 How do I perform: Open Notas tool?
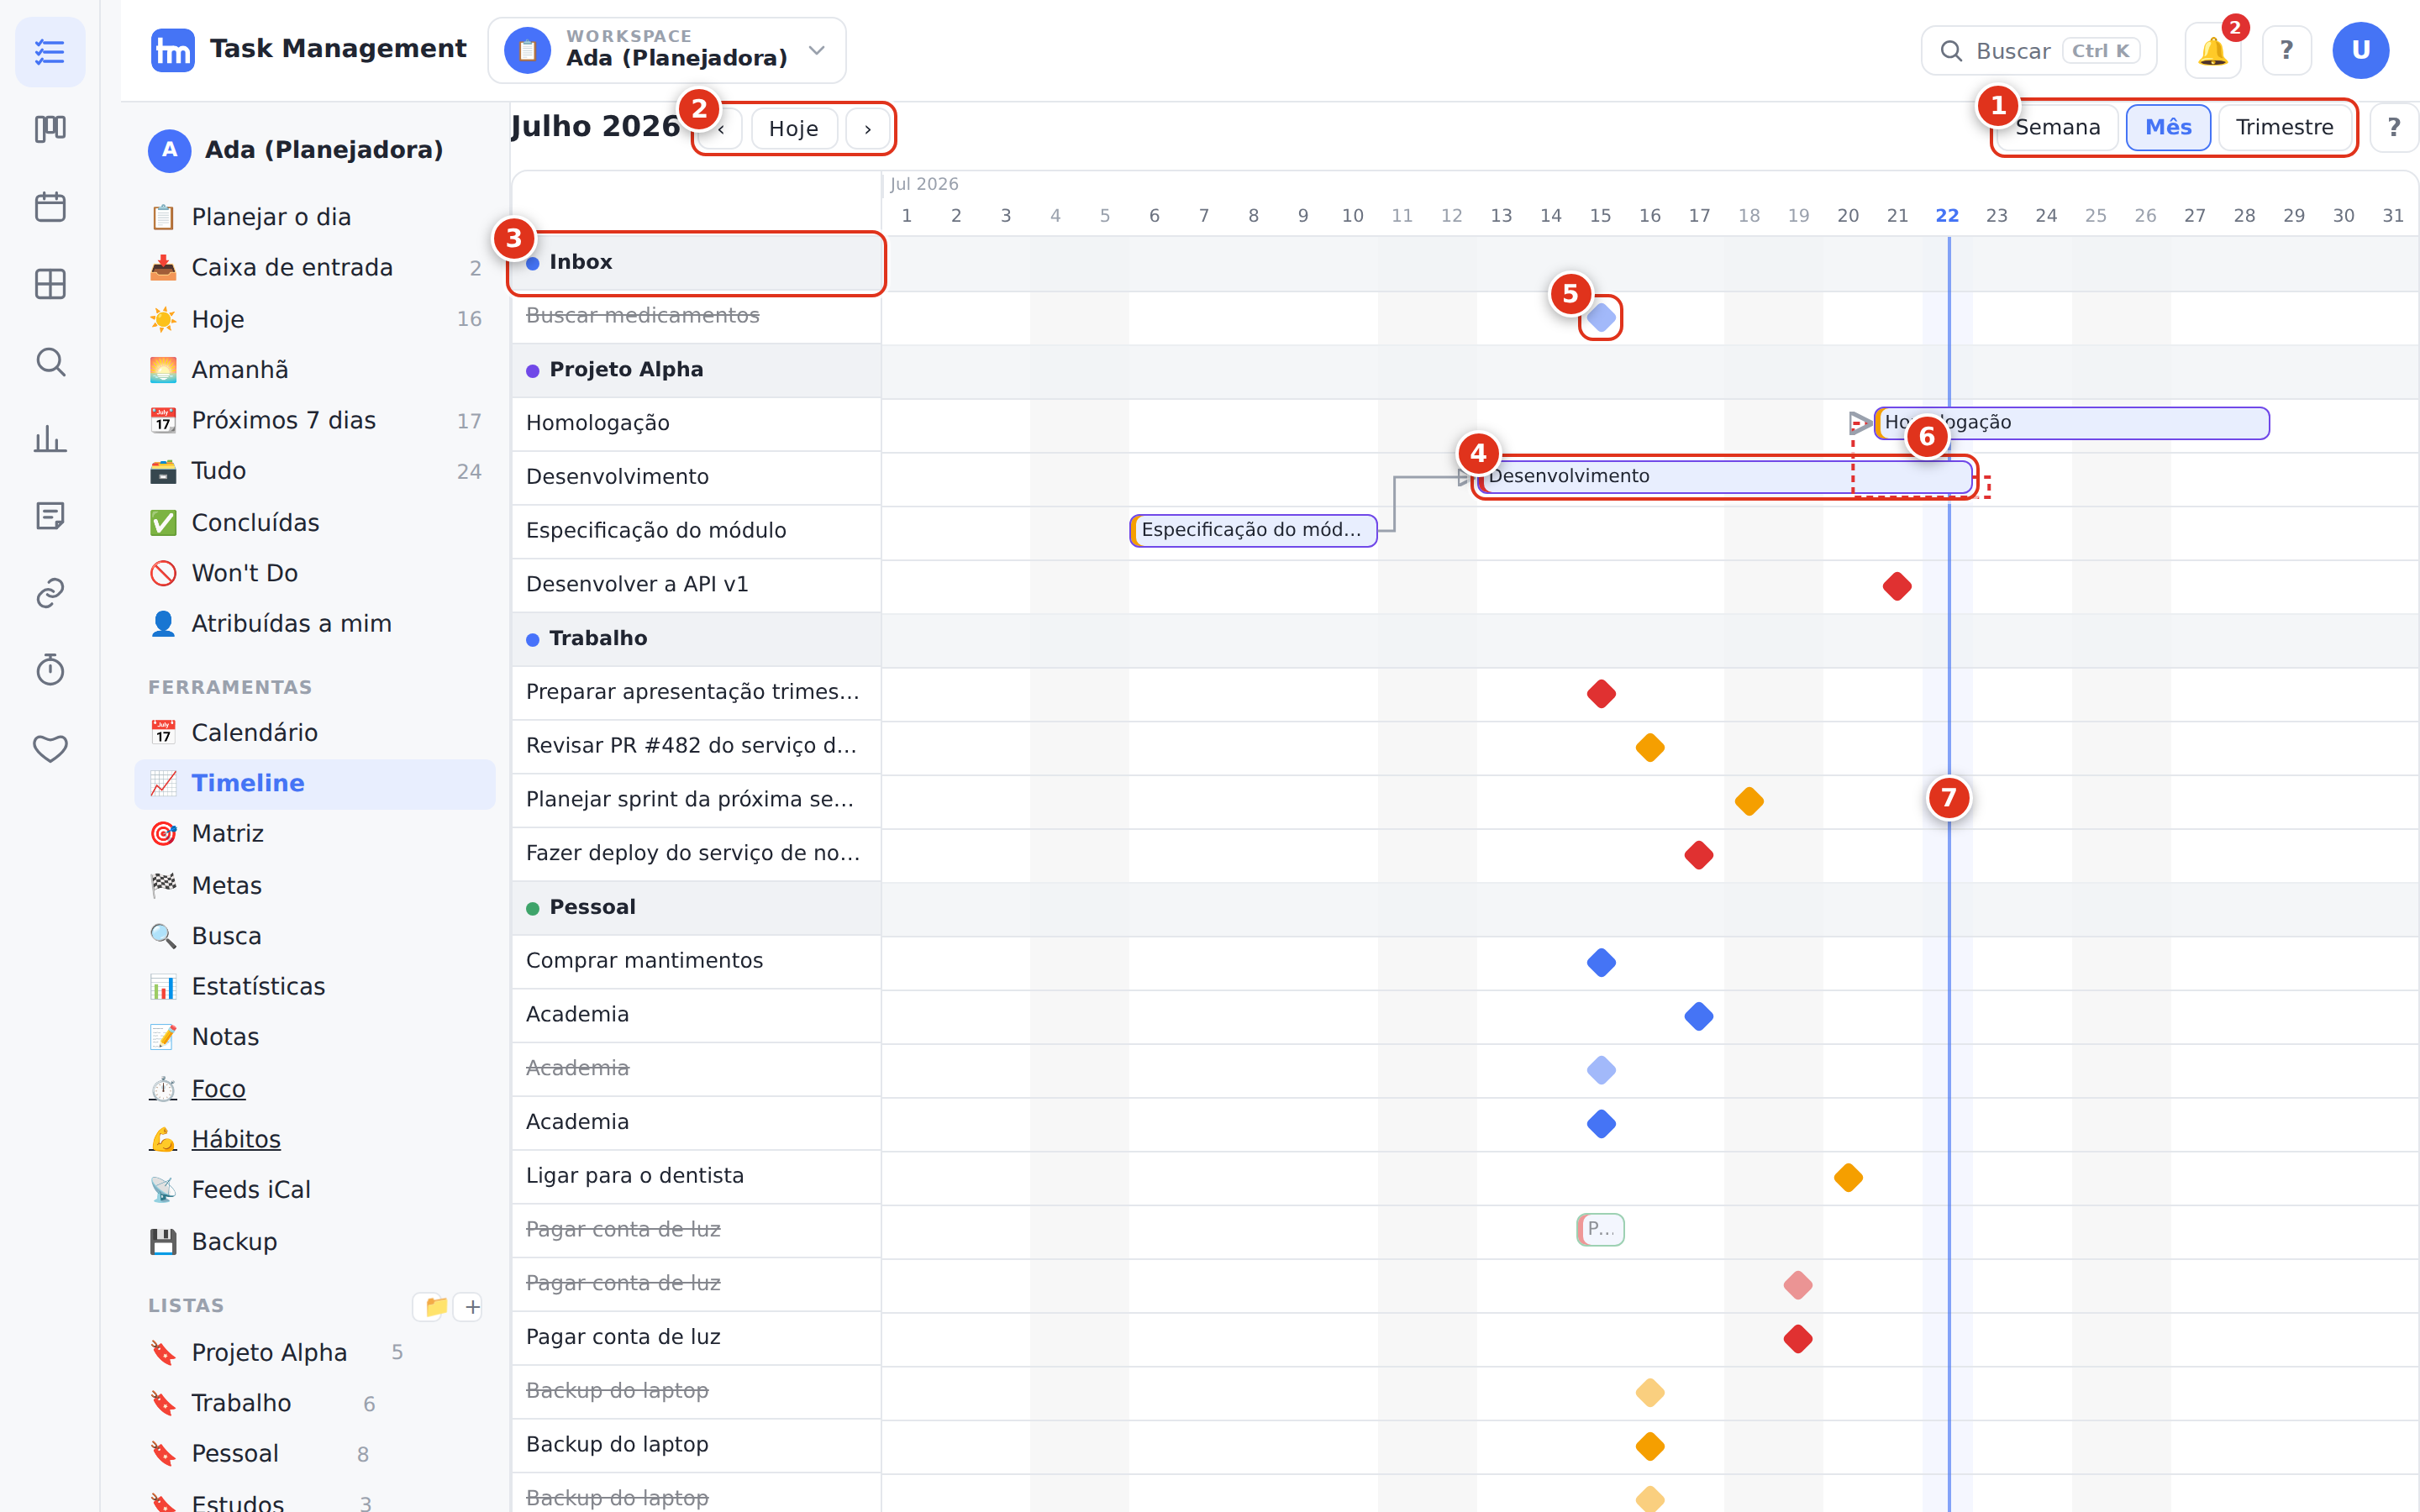315,1037
